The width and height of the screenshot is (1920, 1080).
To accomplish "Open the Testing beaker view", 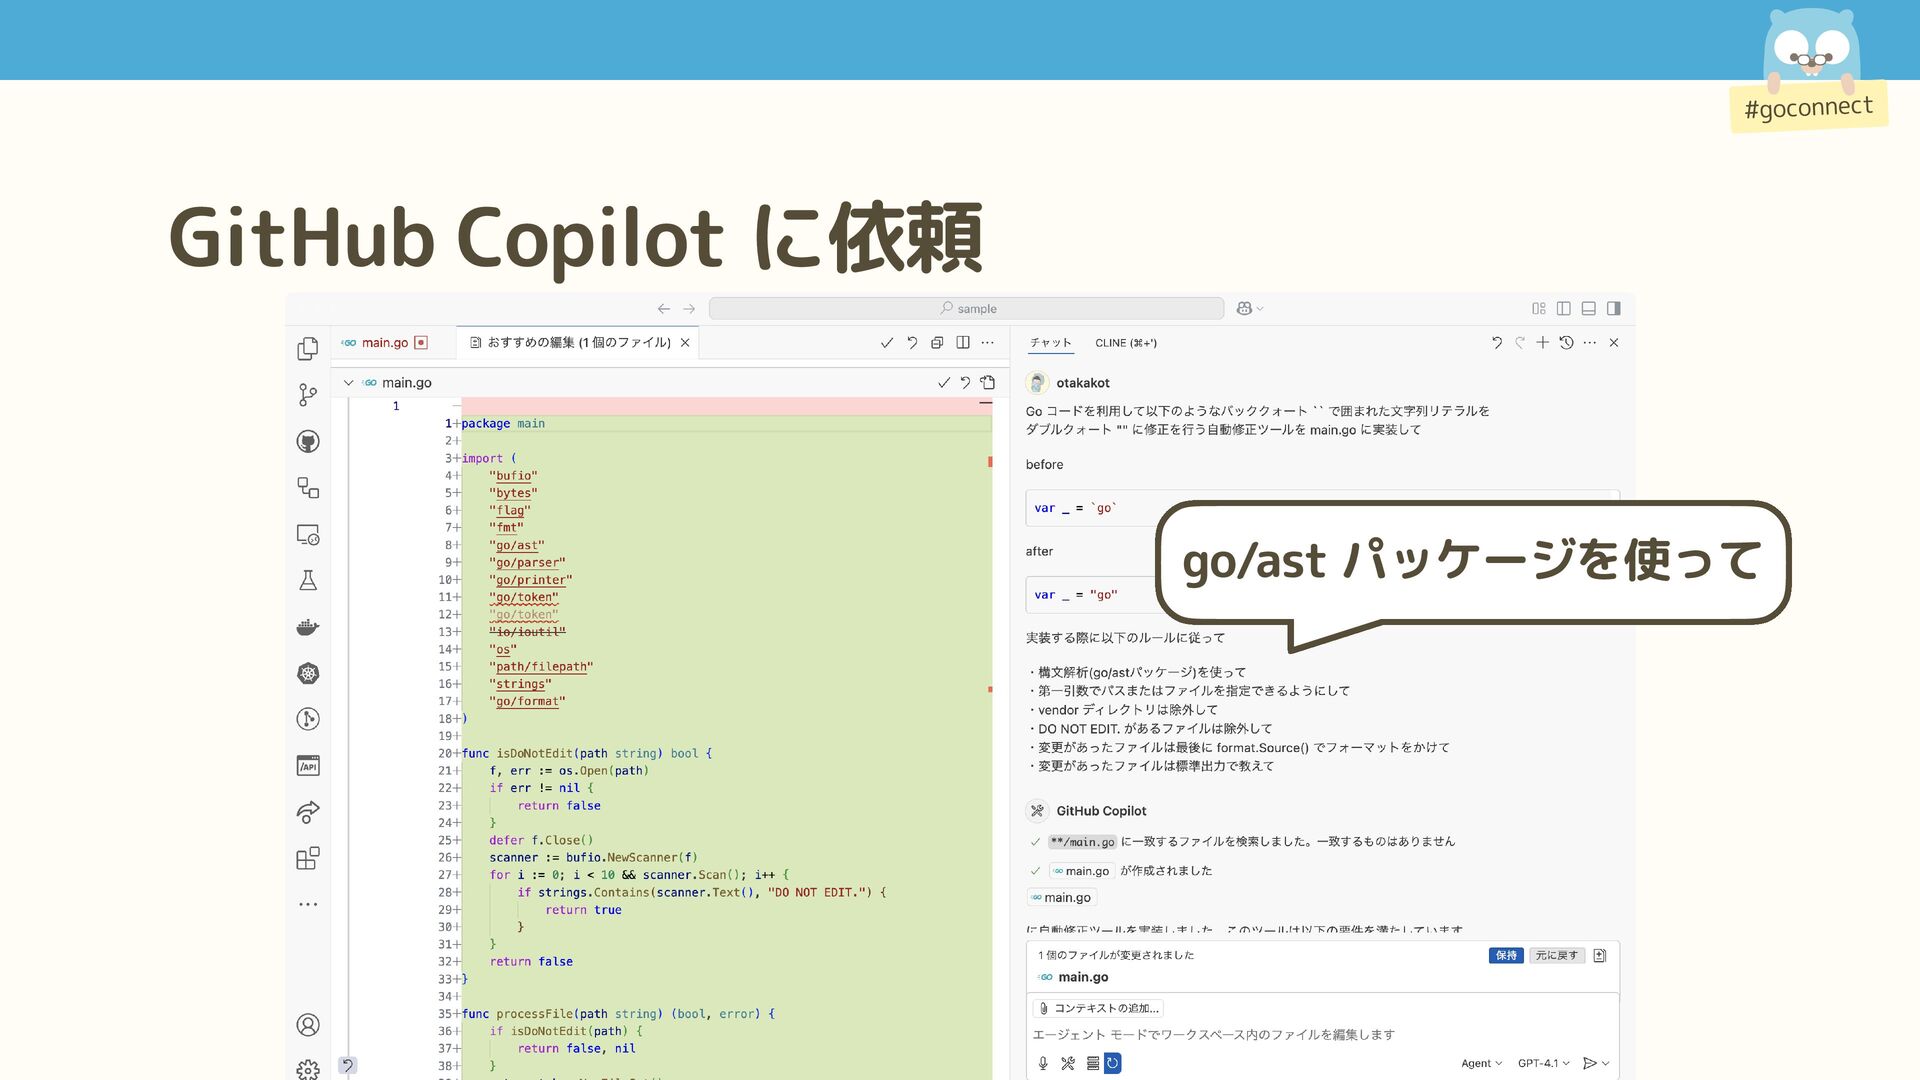I will 308,580.
